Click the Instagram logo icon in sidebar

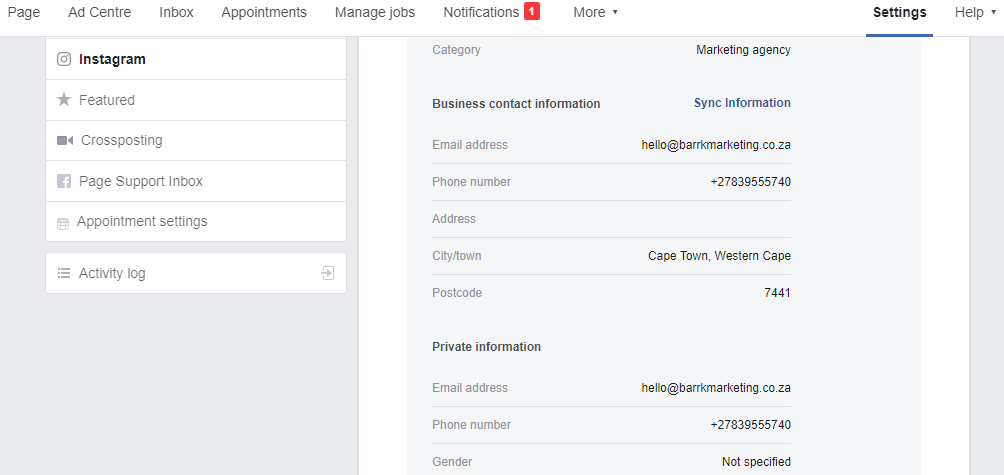click(64, 59)
